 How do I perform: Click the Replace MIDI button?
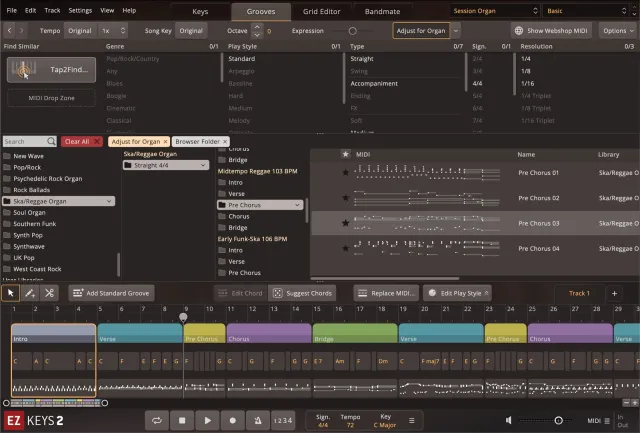point(386,293)
